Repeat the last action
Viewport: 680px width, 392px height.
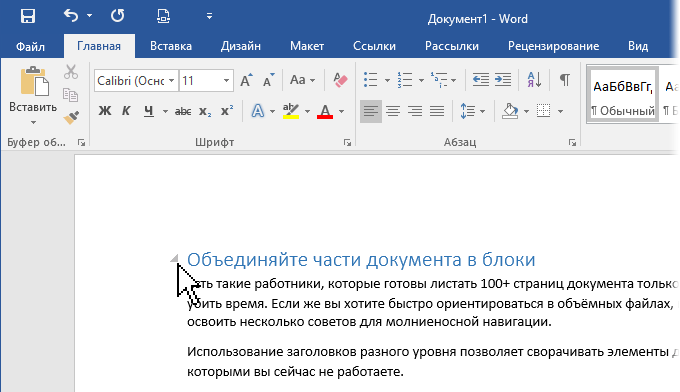coord(118,16)
